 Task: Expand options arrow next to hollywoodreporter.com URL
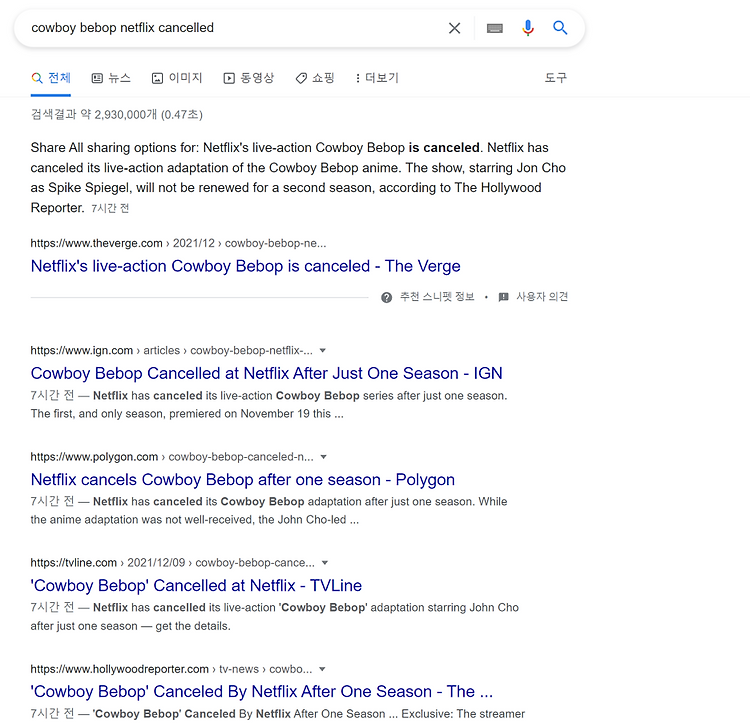coord(322,669)
